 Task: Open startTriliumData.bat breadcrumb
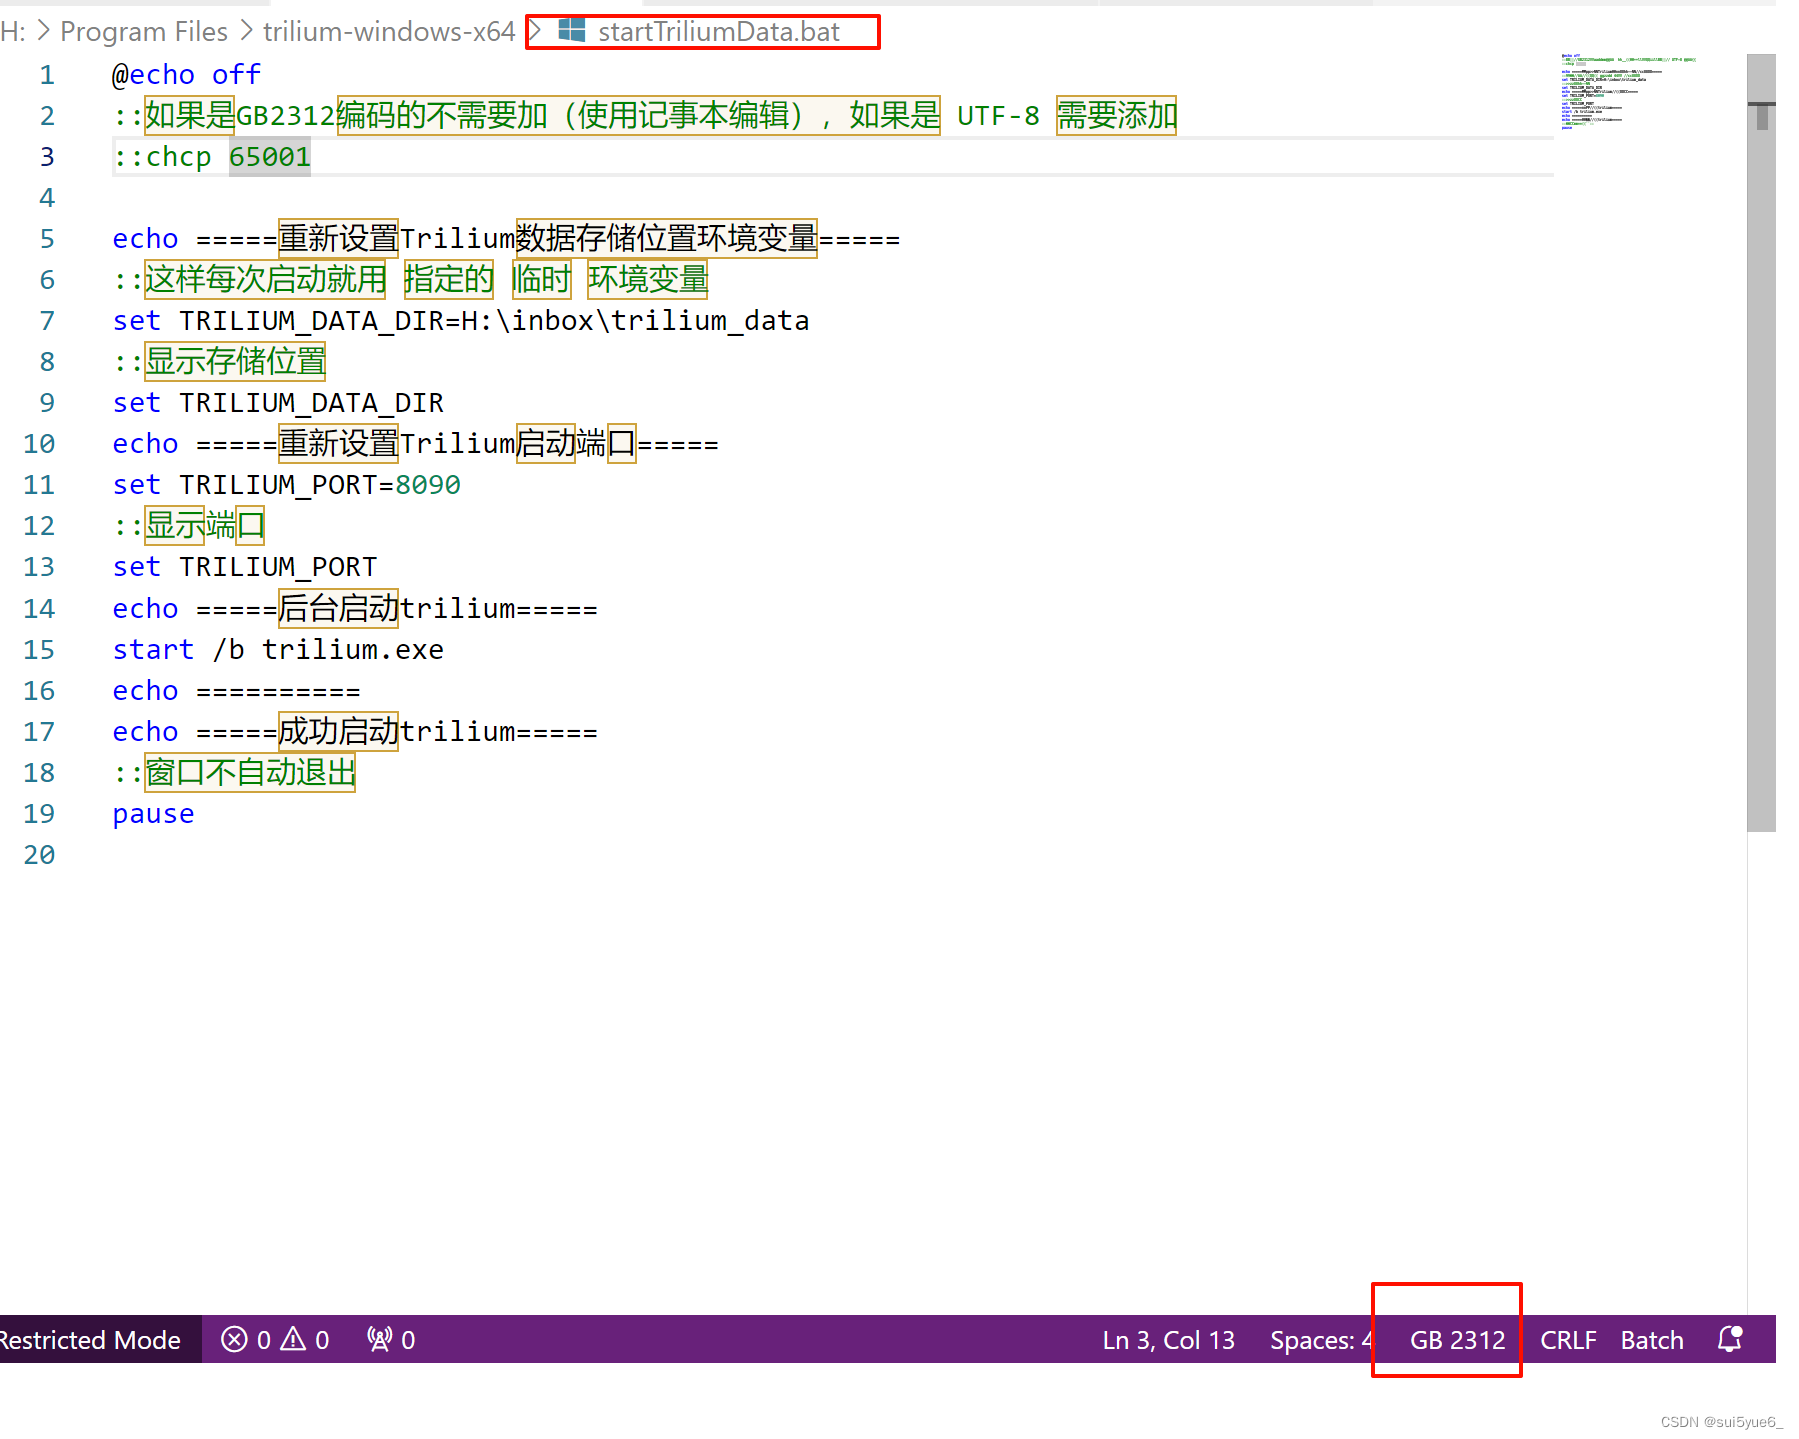pos(718,32)
